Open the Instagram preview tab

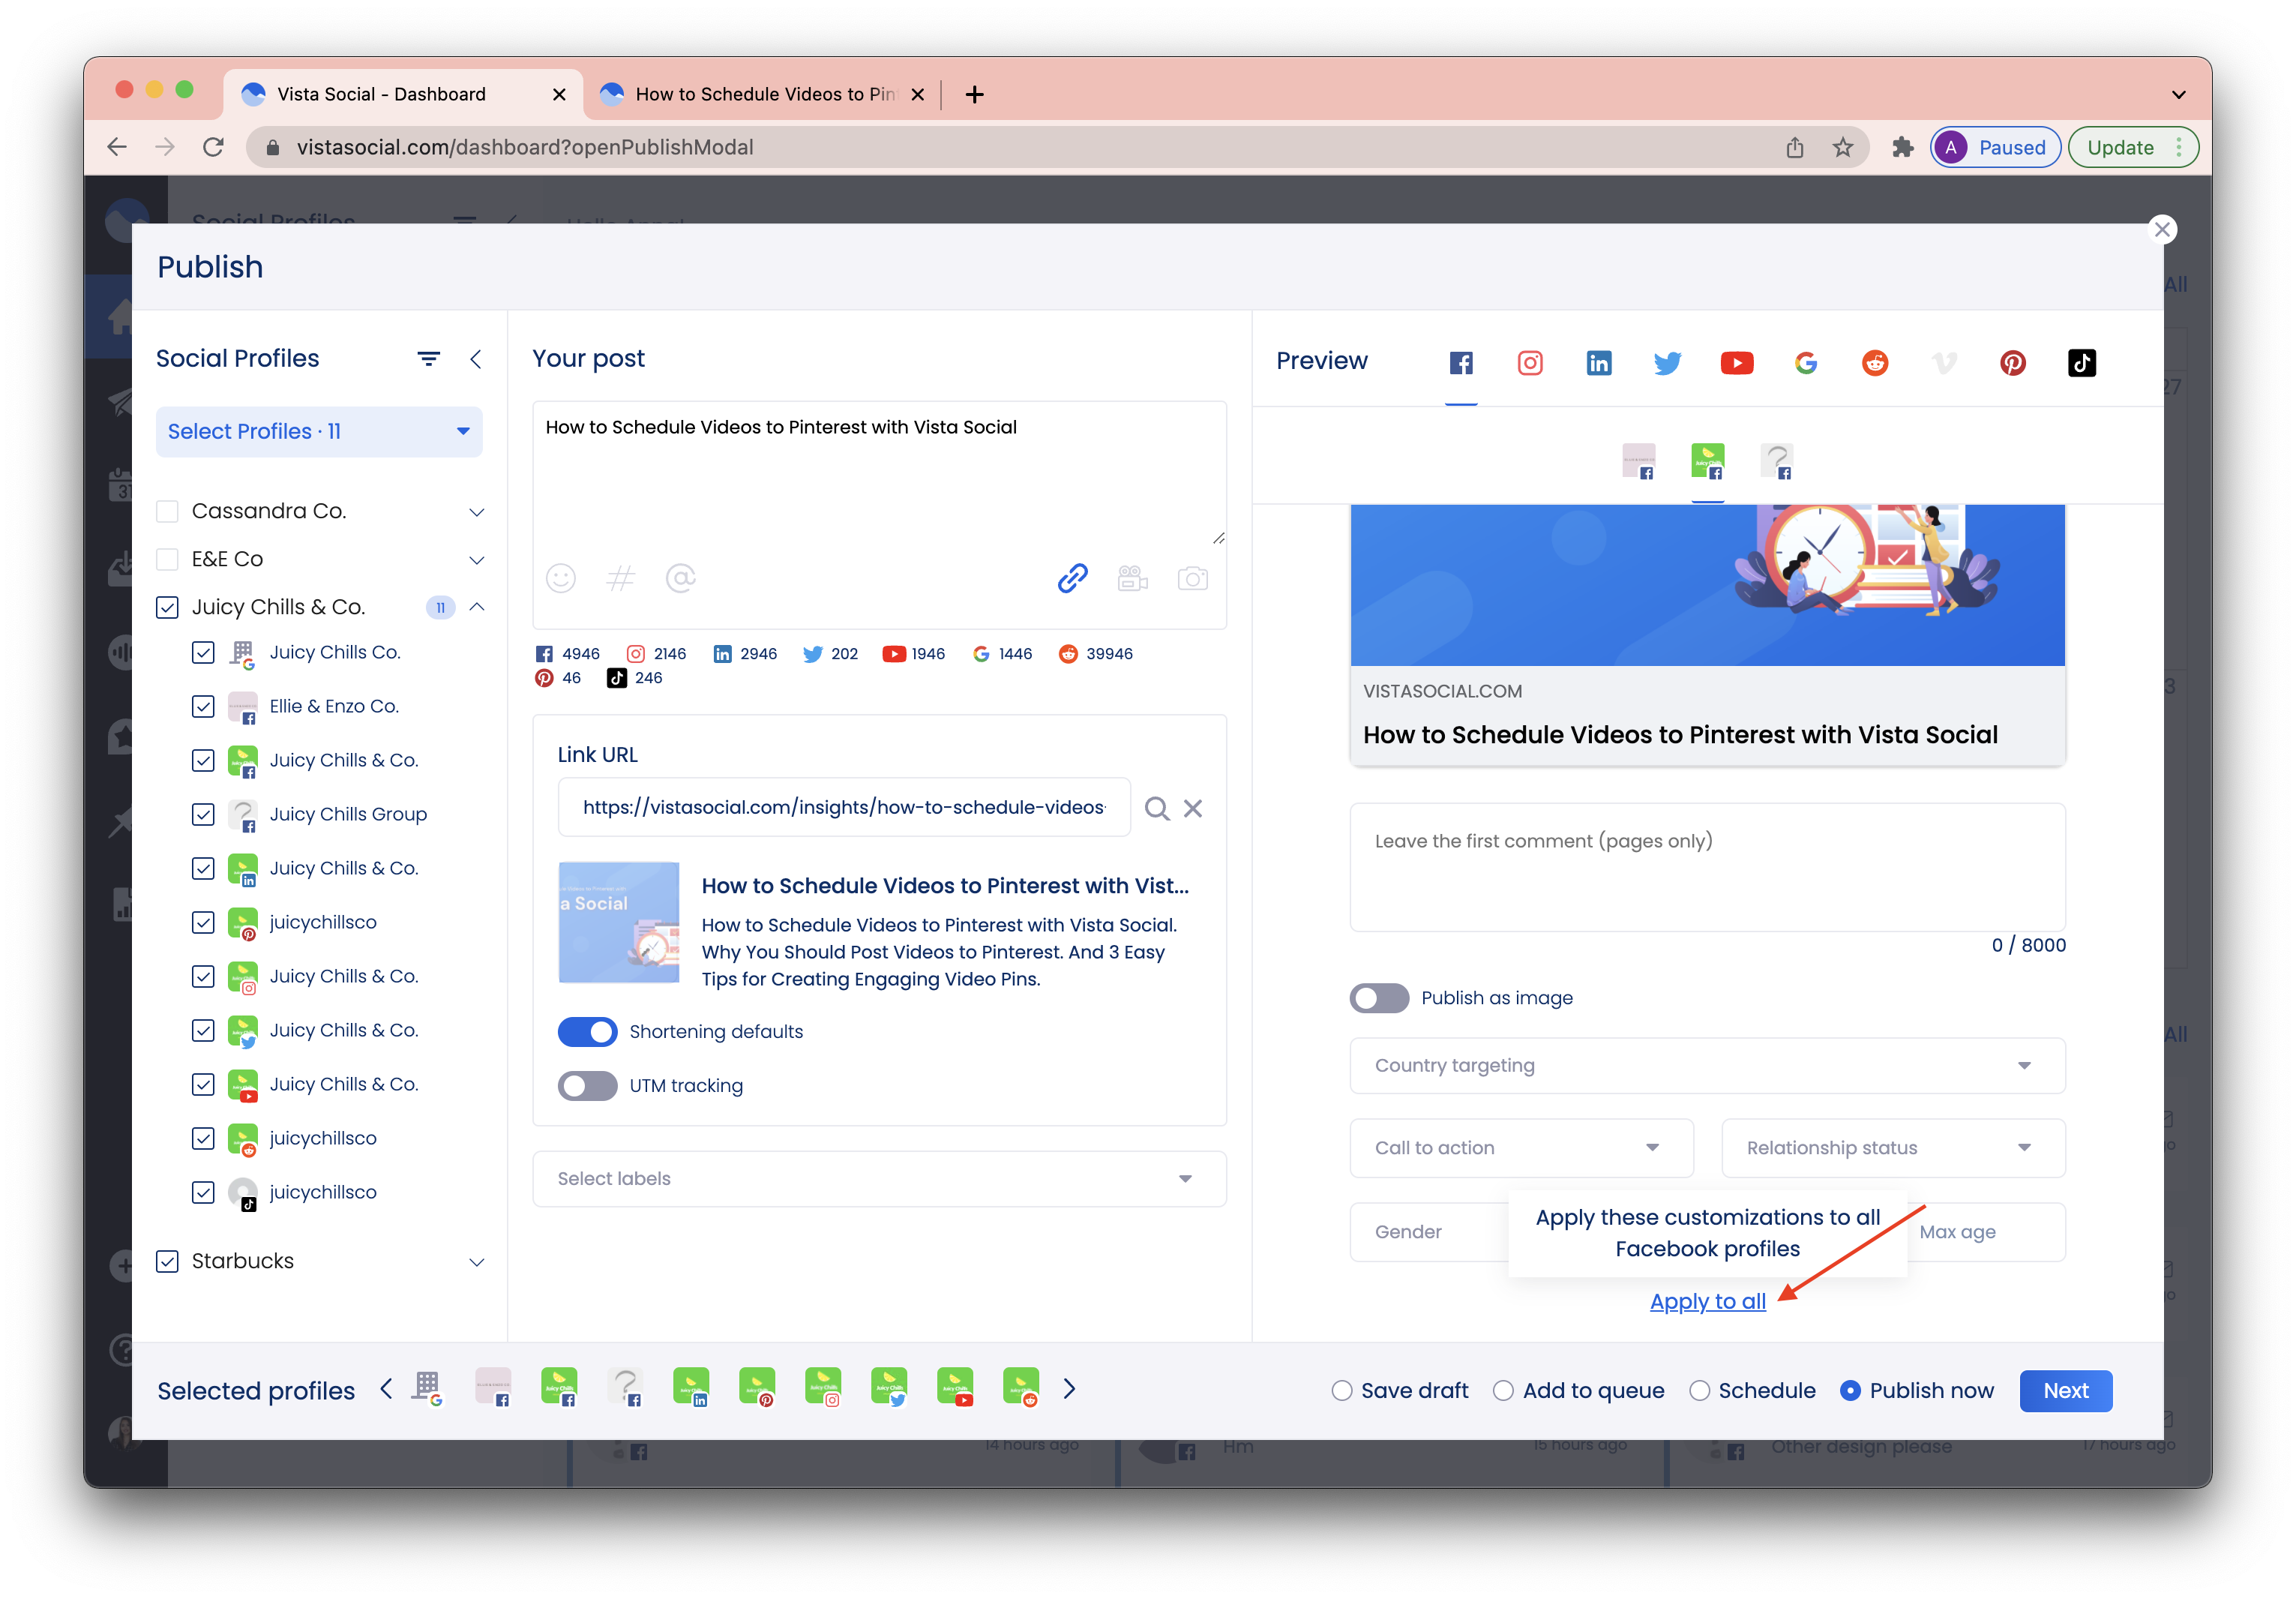click(1529, 363)
